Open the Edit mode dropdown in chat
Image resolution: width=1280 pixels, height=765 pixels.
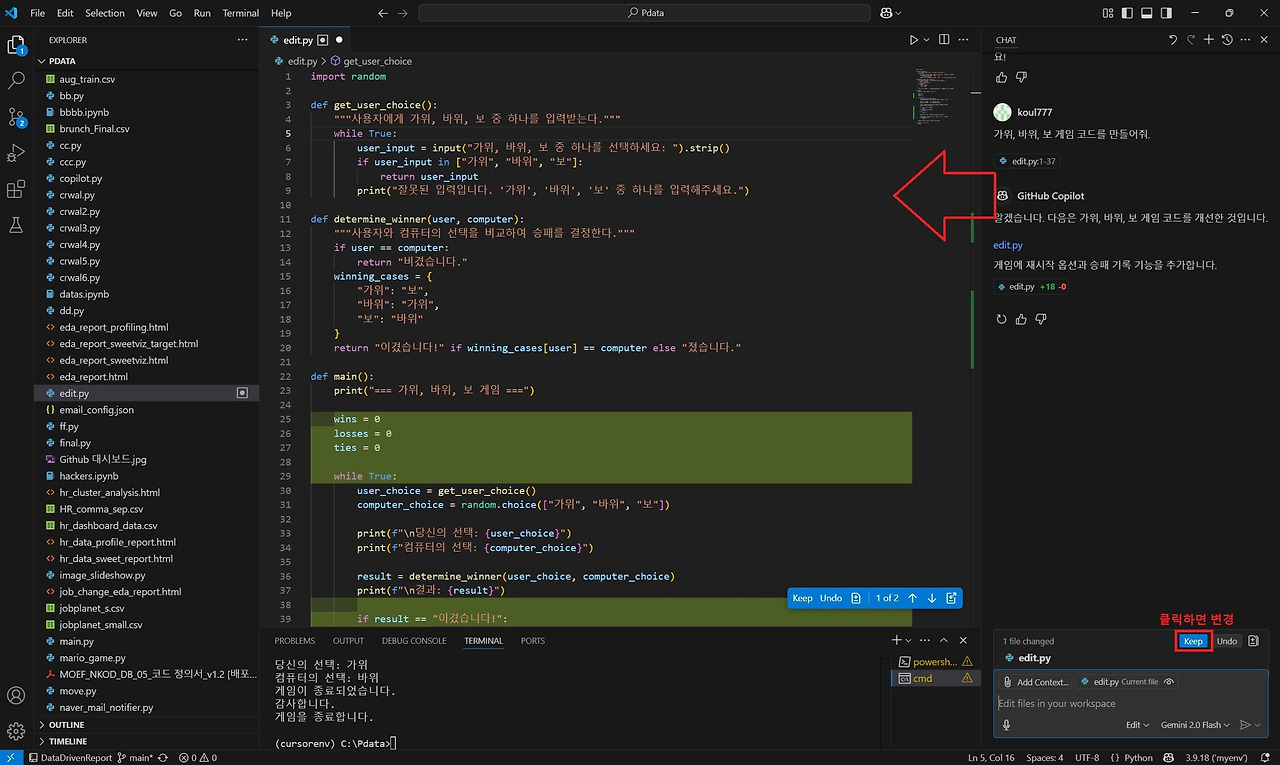tap(1137, 724)
